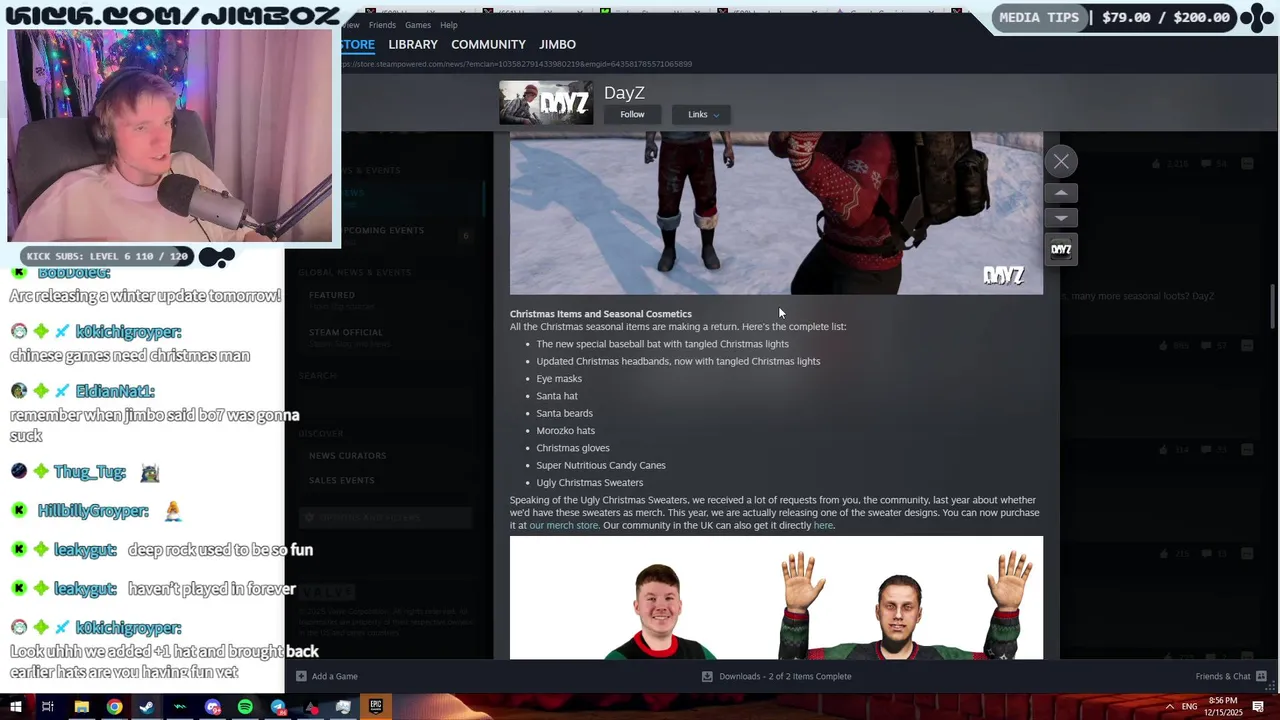Click 'Christmas Items and Seasonal Cosmetics' heading
Viewport: 1280px width, 720px height.
click(601, 314)
